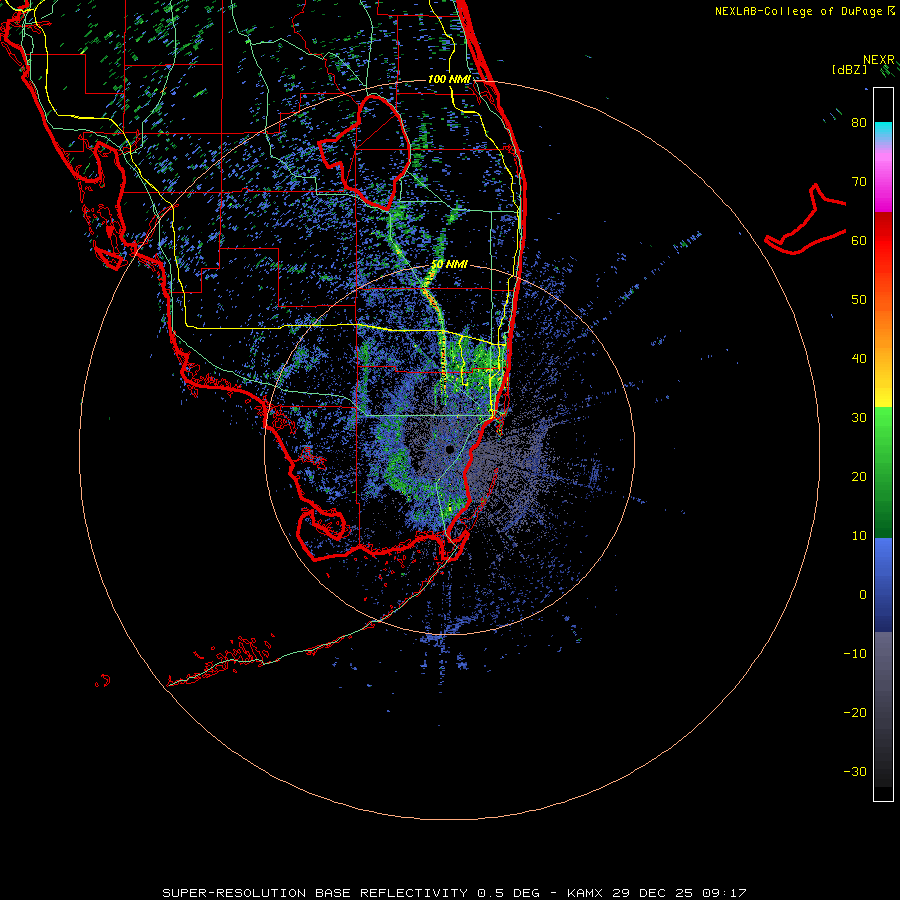900x900 pixels.
Task: Click the 40 value on color scale
Action: coord(859,359)
